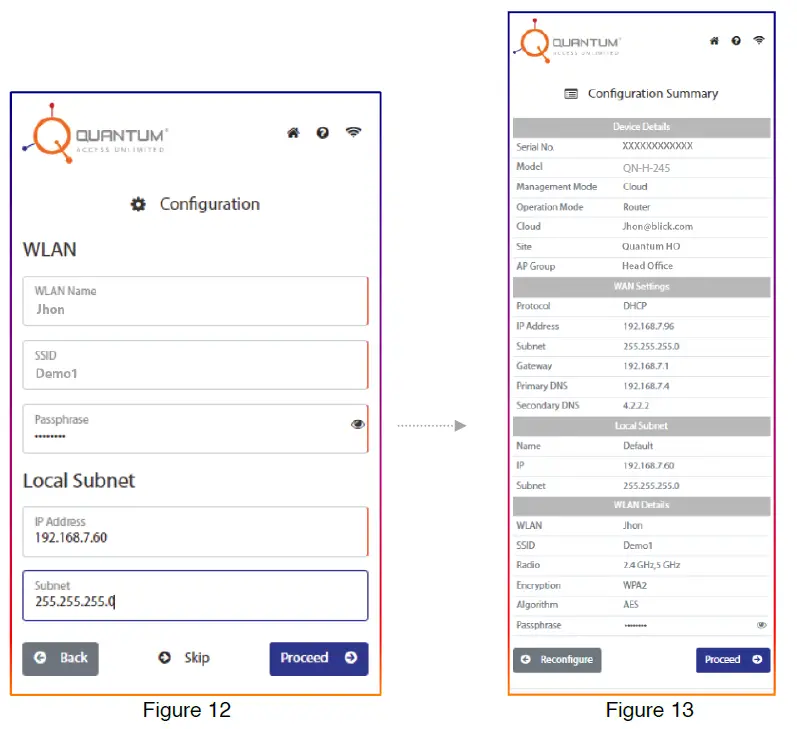The image size is (797, 729).
Task: Click the cloud account Jhon@blick.com
Action: point(657,227)
